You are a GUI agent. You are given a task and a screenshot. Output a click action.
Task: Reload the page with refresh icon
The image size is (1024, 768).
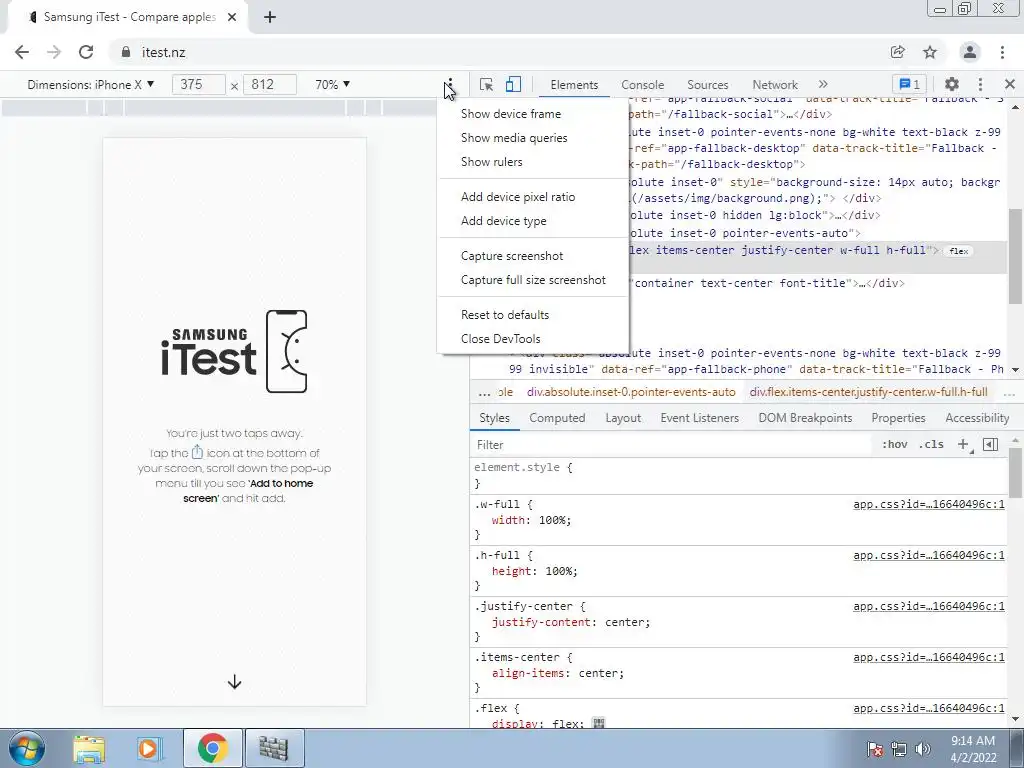pyautogui.click(x=86, y=52)
